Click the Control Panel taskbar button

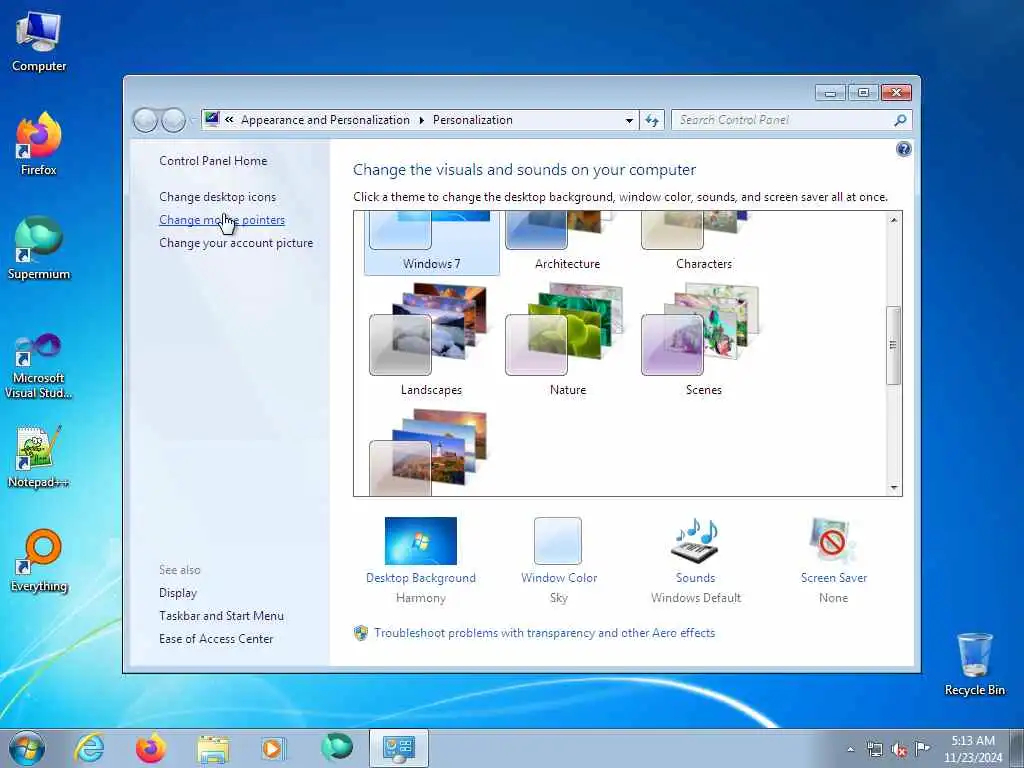(398, 748)
